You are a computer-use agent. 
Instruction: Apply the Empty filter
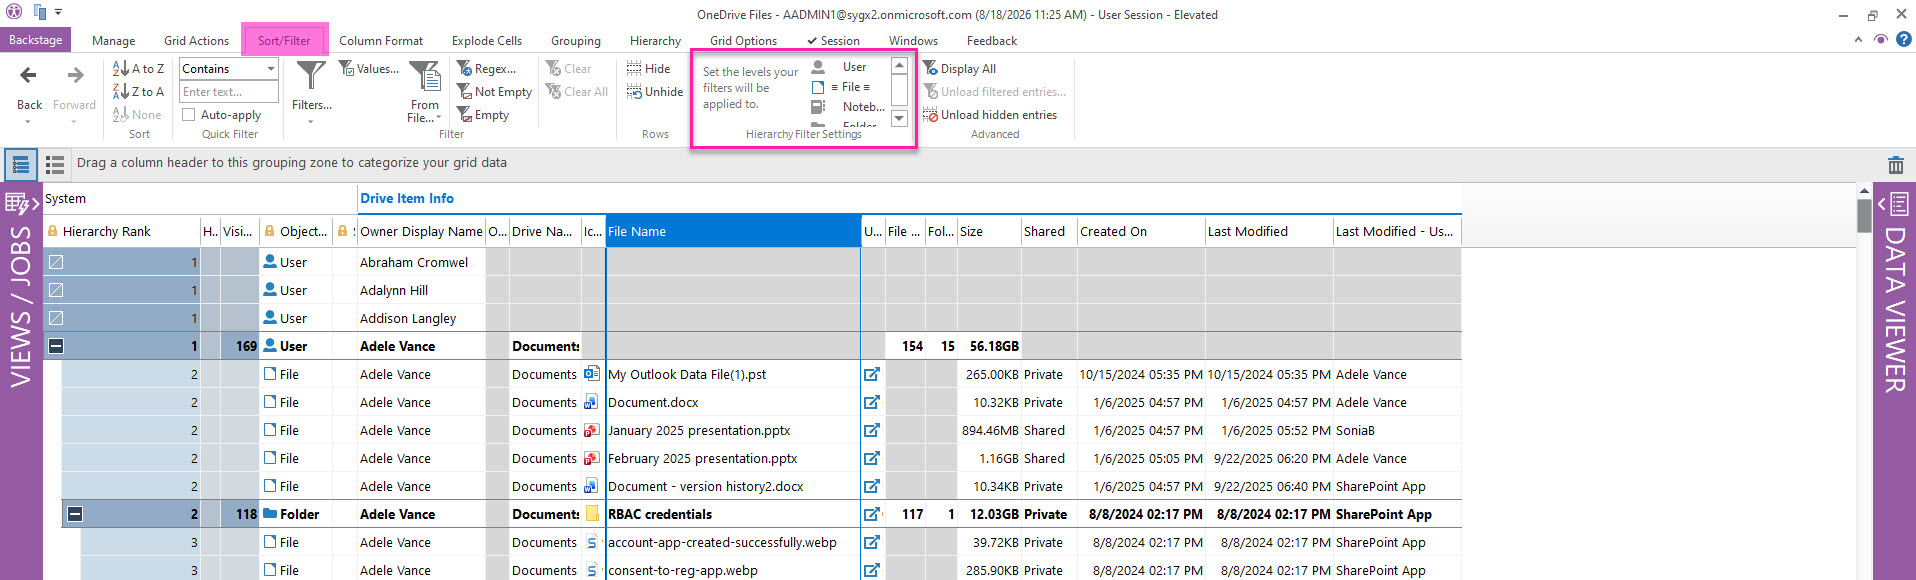(483, 115)
